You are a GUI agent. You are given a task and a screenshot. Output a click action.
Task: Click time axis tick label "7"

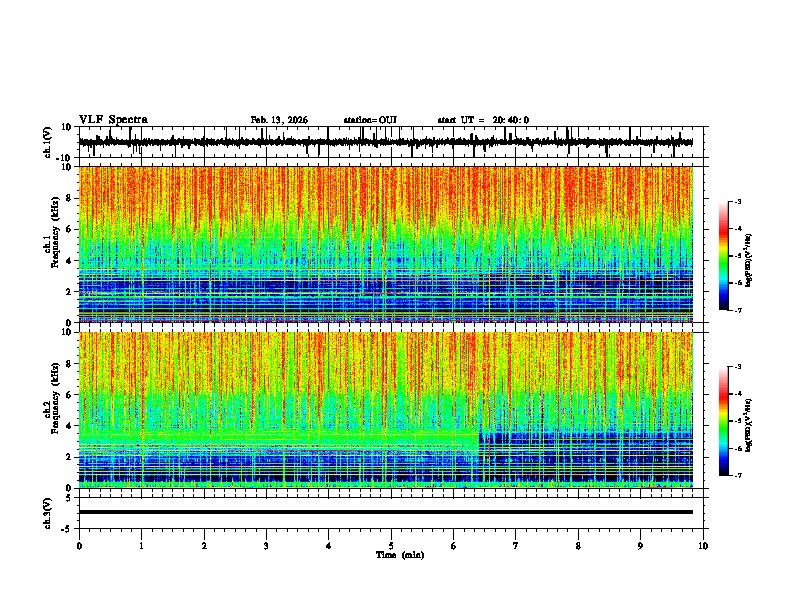[x=516, y=546]
